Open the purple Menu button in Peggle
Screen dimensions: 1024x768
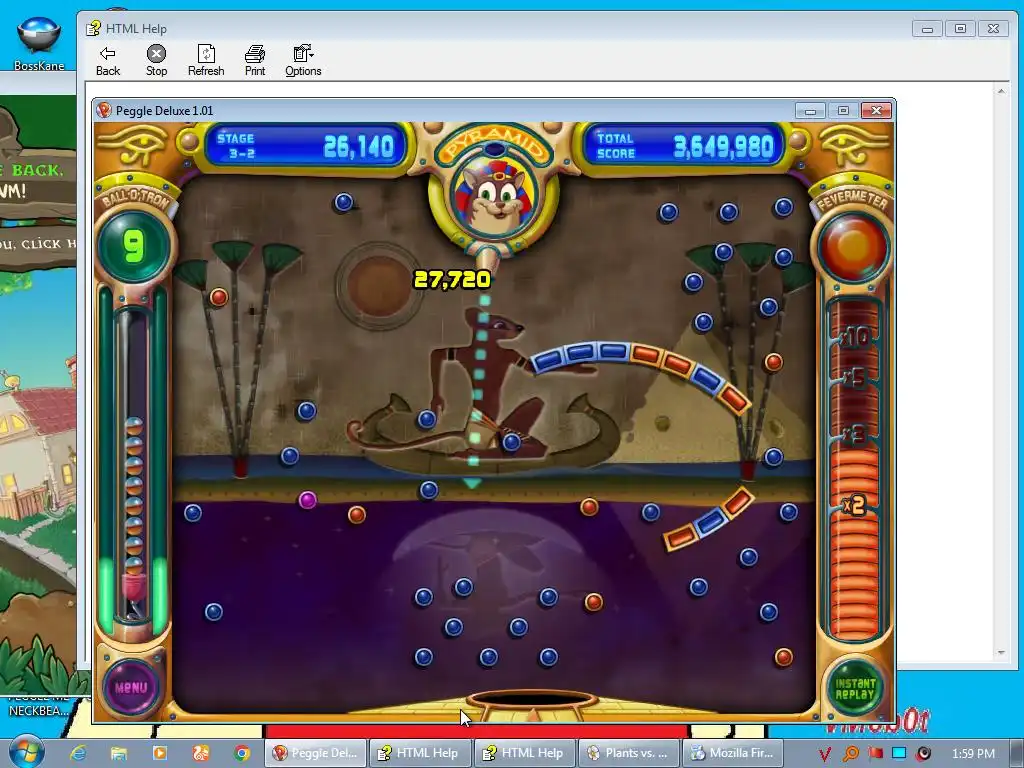point(131,687)
